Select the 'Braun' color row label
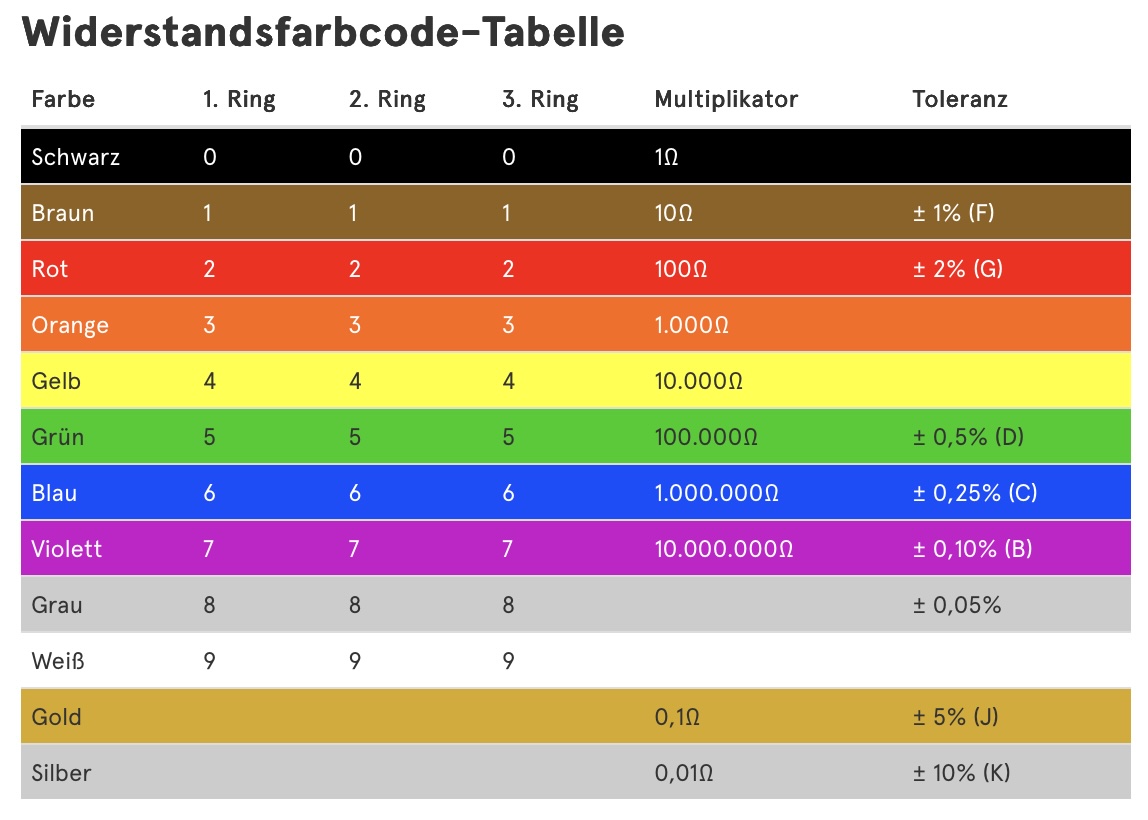 (x=63, y=213)
